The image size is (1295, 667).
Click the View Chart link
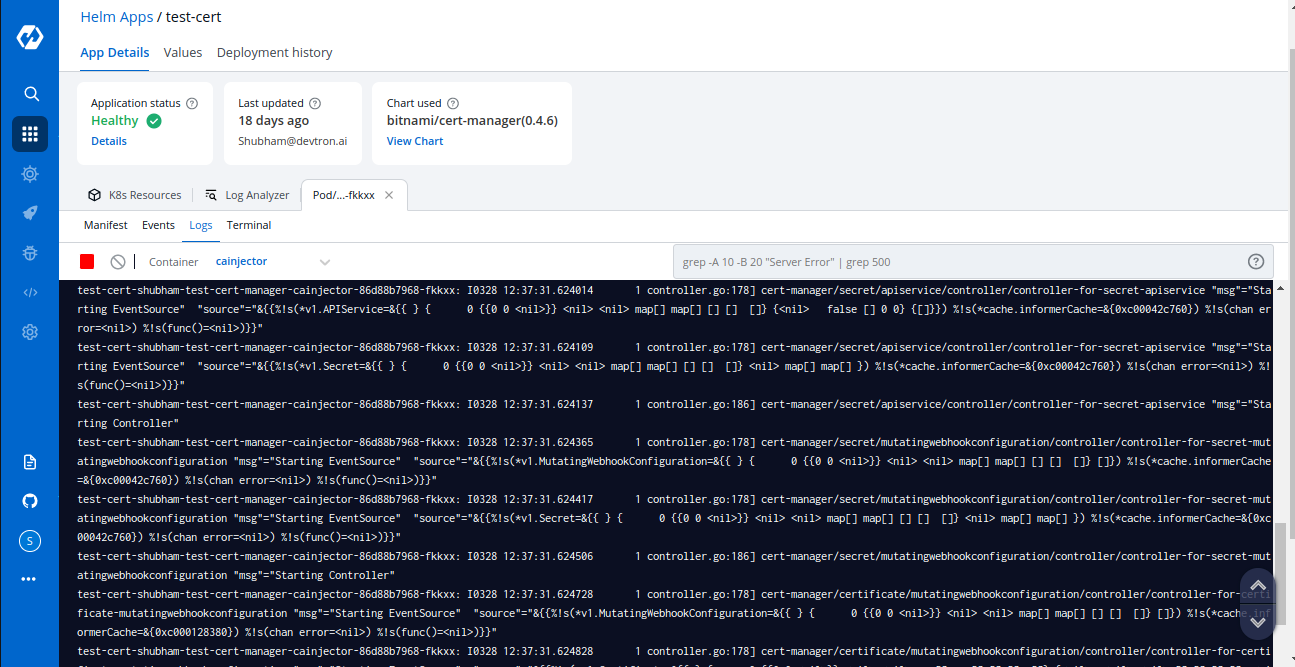coord(415,141)
